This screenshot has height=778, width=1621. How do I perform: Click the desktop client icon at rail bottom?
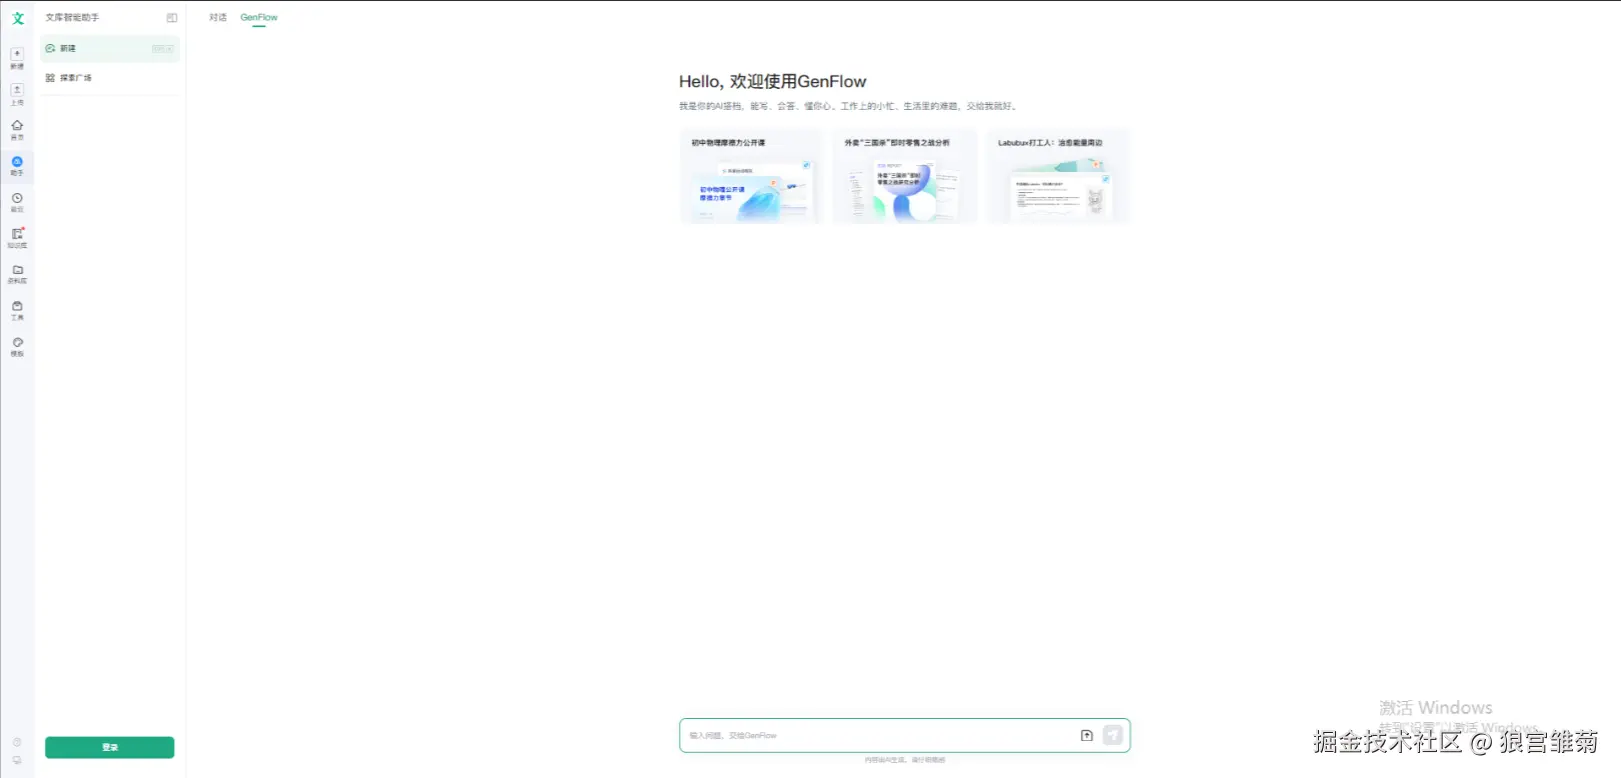point(17,760)
